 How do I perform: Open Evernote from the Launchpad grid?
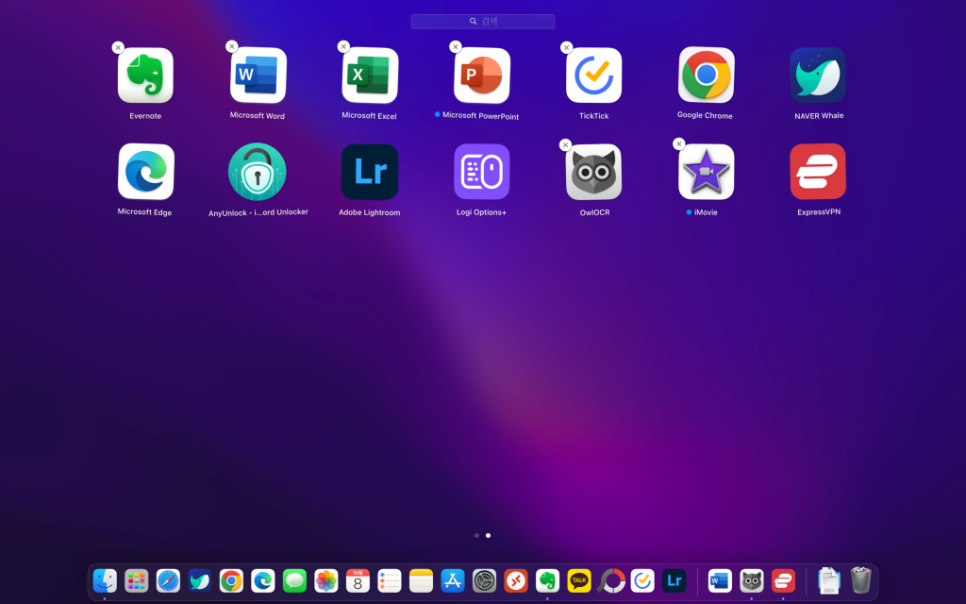[x=145, y=75]
